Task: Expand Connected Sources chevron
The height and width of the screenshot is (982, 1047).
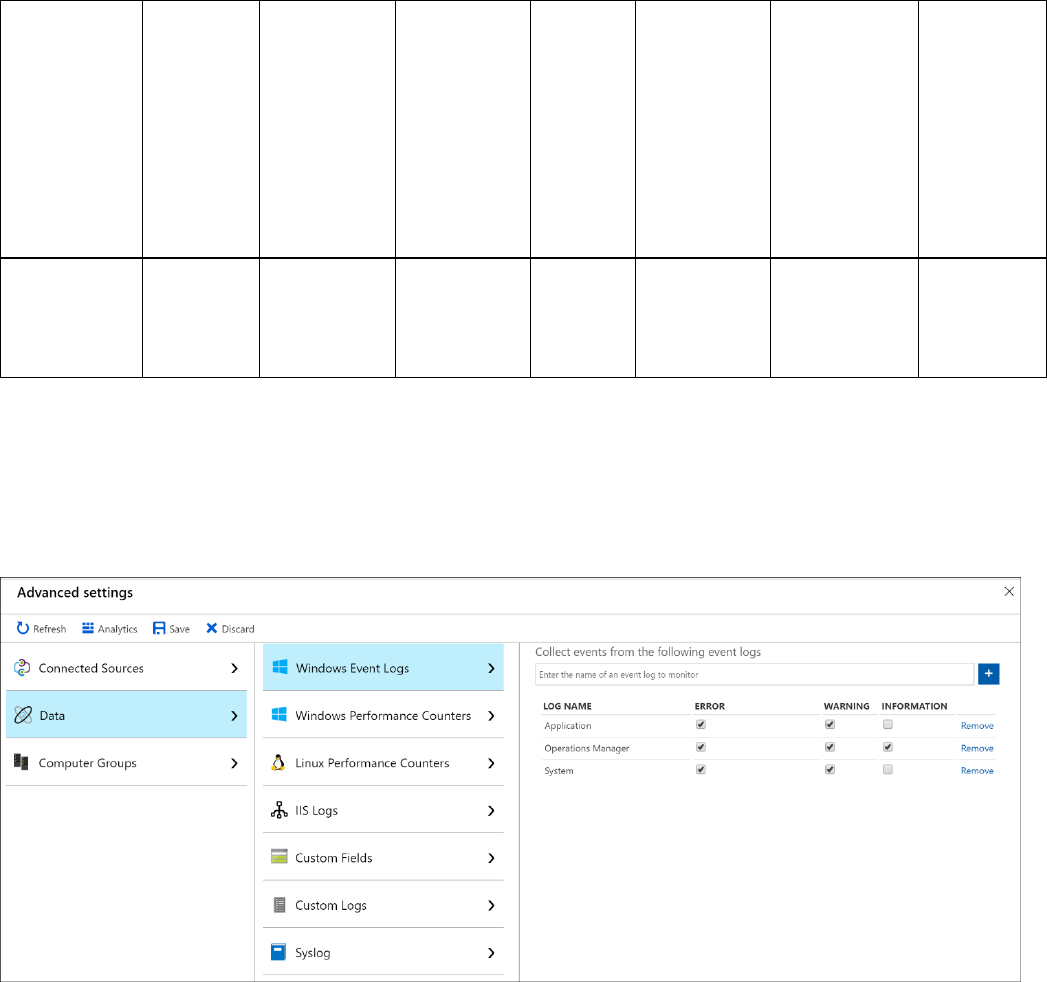Action: [234, 668]
